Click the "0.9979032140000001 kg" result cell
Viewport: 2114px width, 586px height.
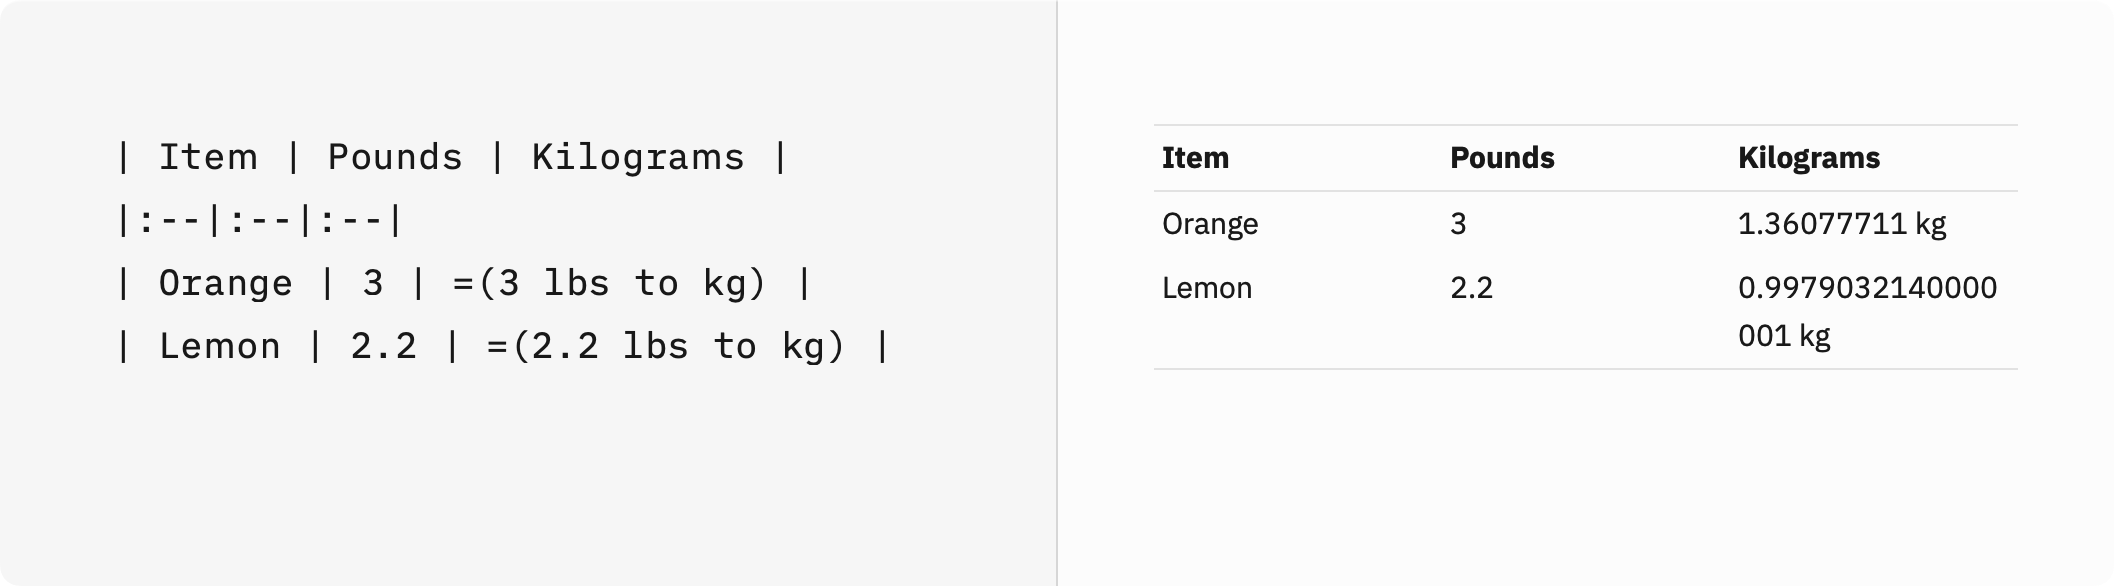[x=1867, y=311]
